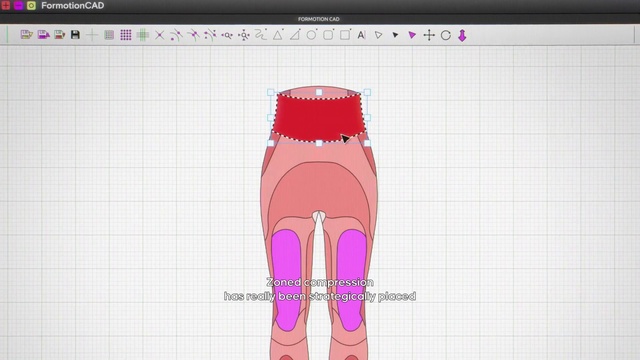Select the zoom tool with four surrounding dots
Image resolution: width=640 pixels, height=360 pixels.
coord(244,36)
